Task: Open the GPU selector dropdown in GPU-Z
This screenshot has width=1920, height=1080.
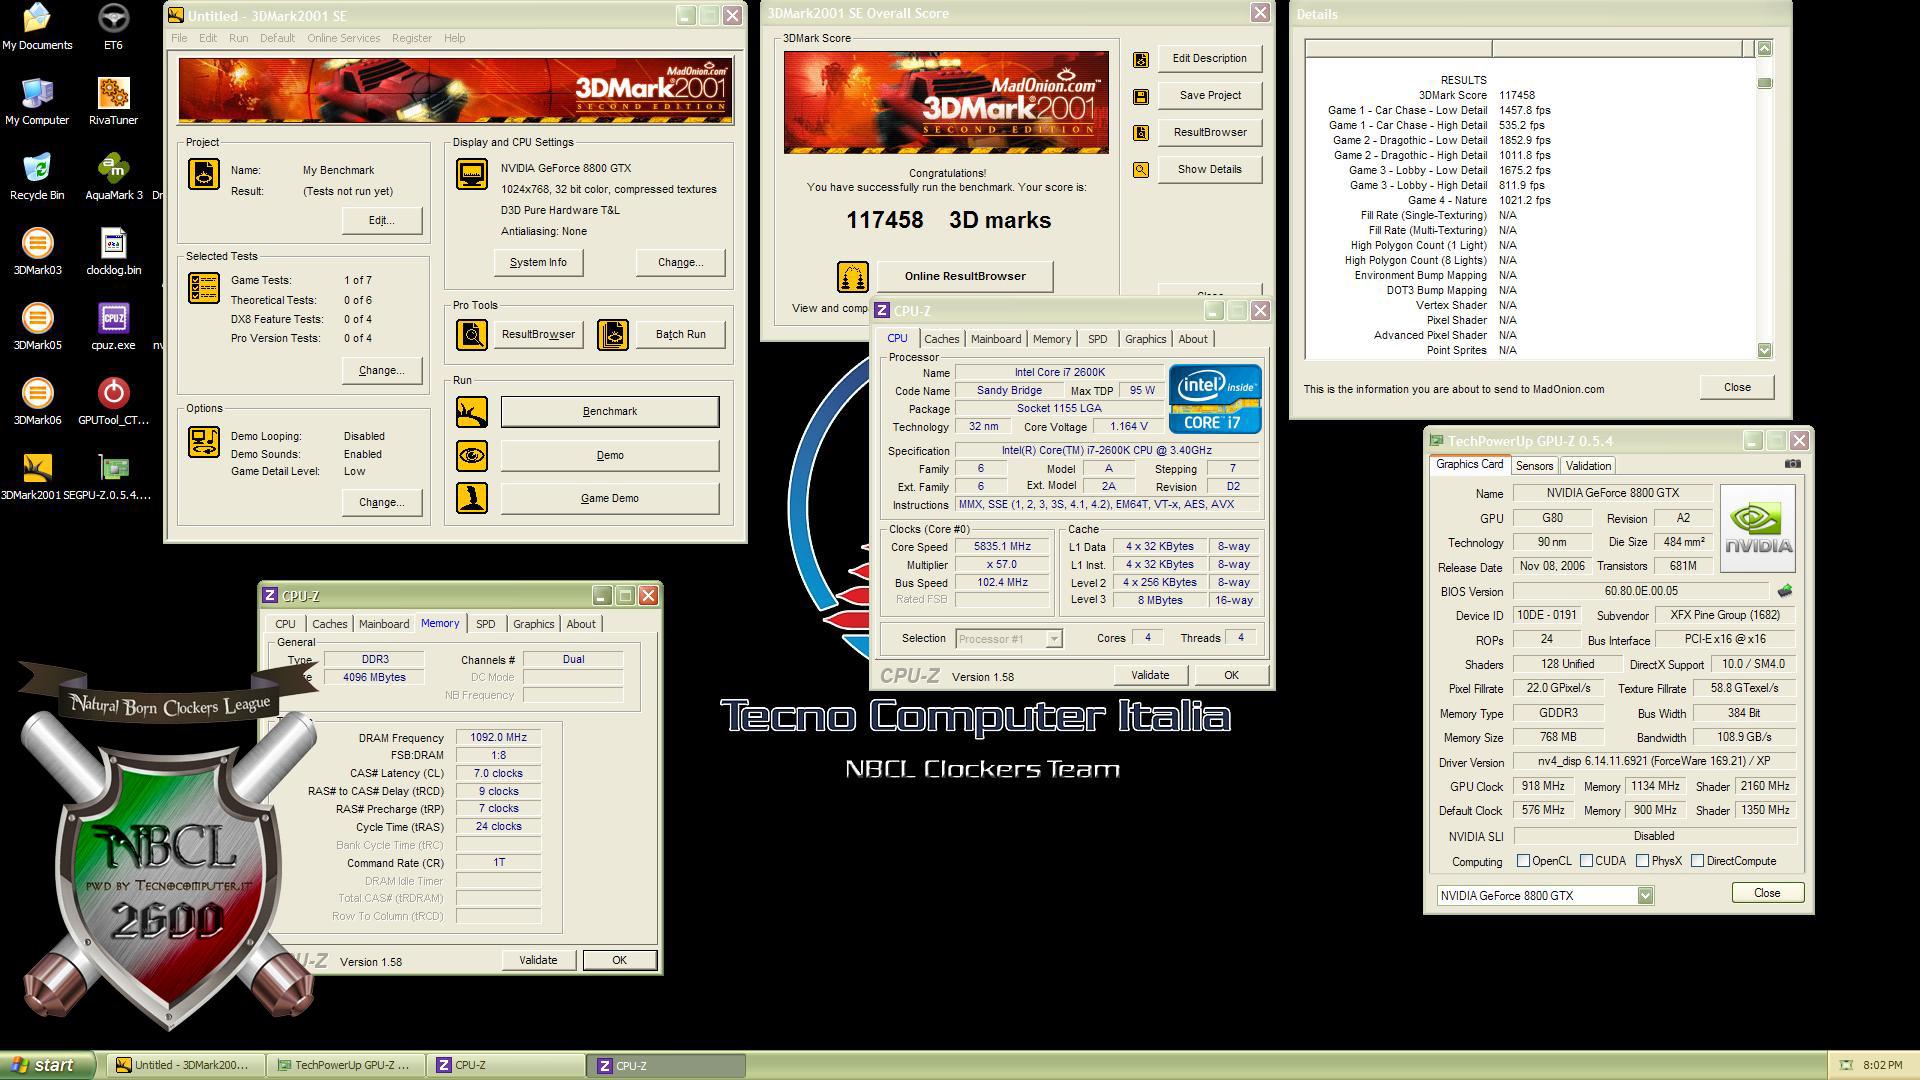Action: (1645, 896)
